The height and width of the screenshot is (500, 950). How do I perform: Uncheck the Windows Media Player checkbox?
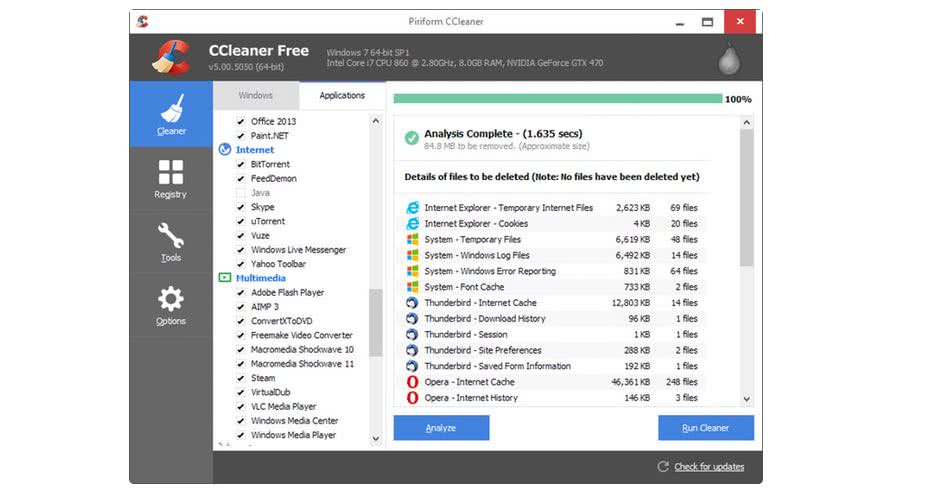[241, 435]
